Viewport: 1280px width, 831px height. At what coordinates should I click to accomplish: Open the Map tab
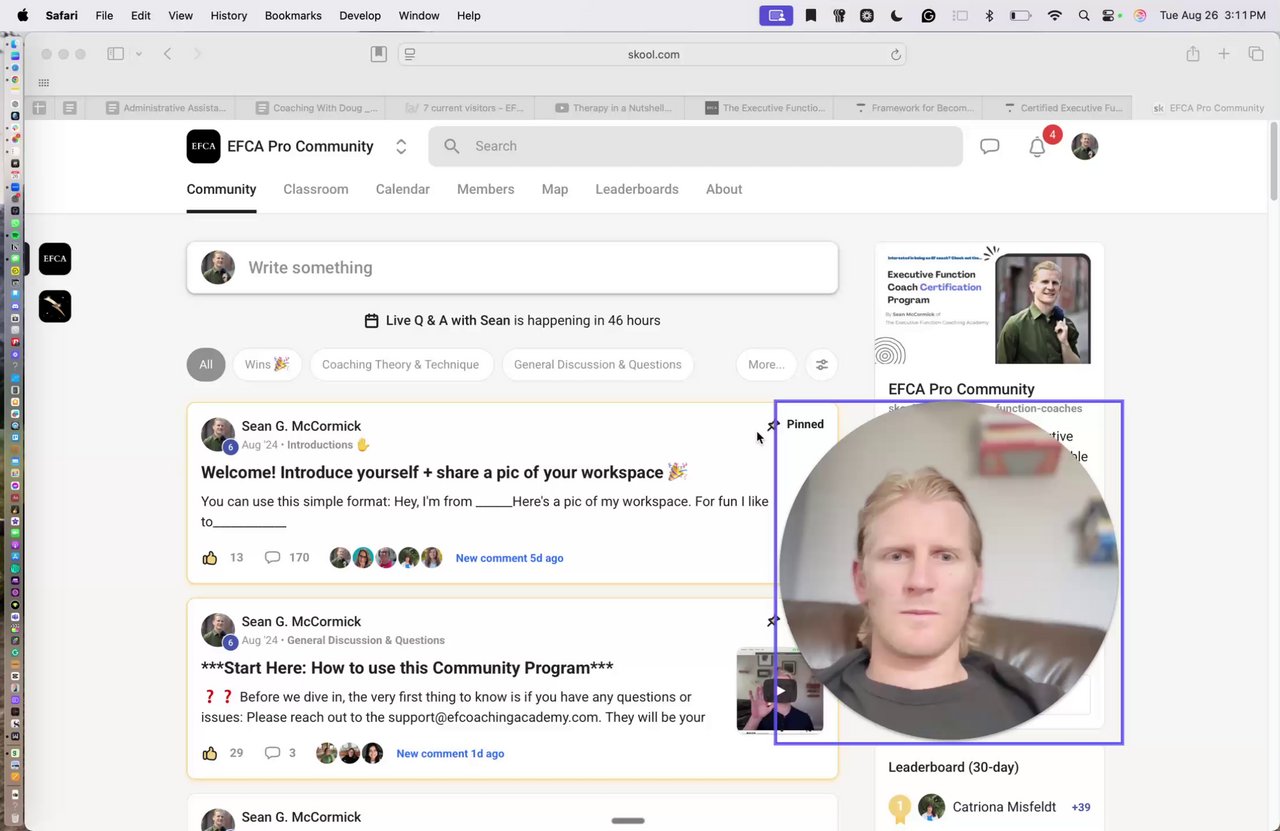[555, 189]
